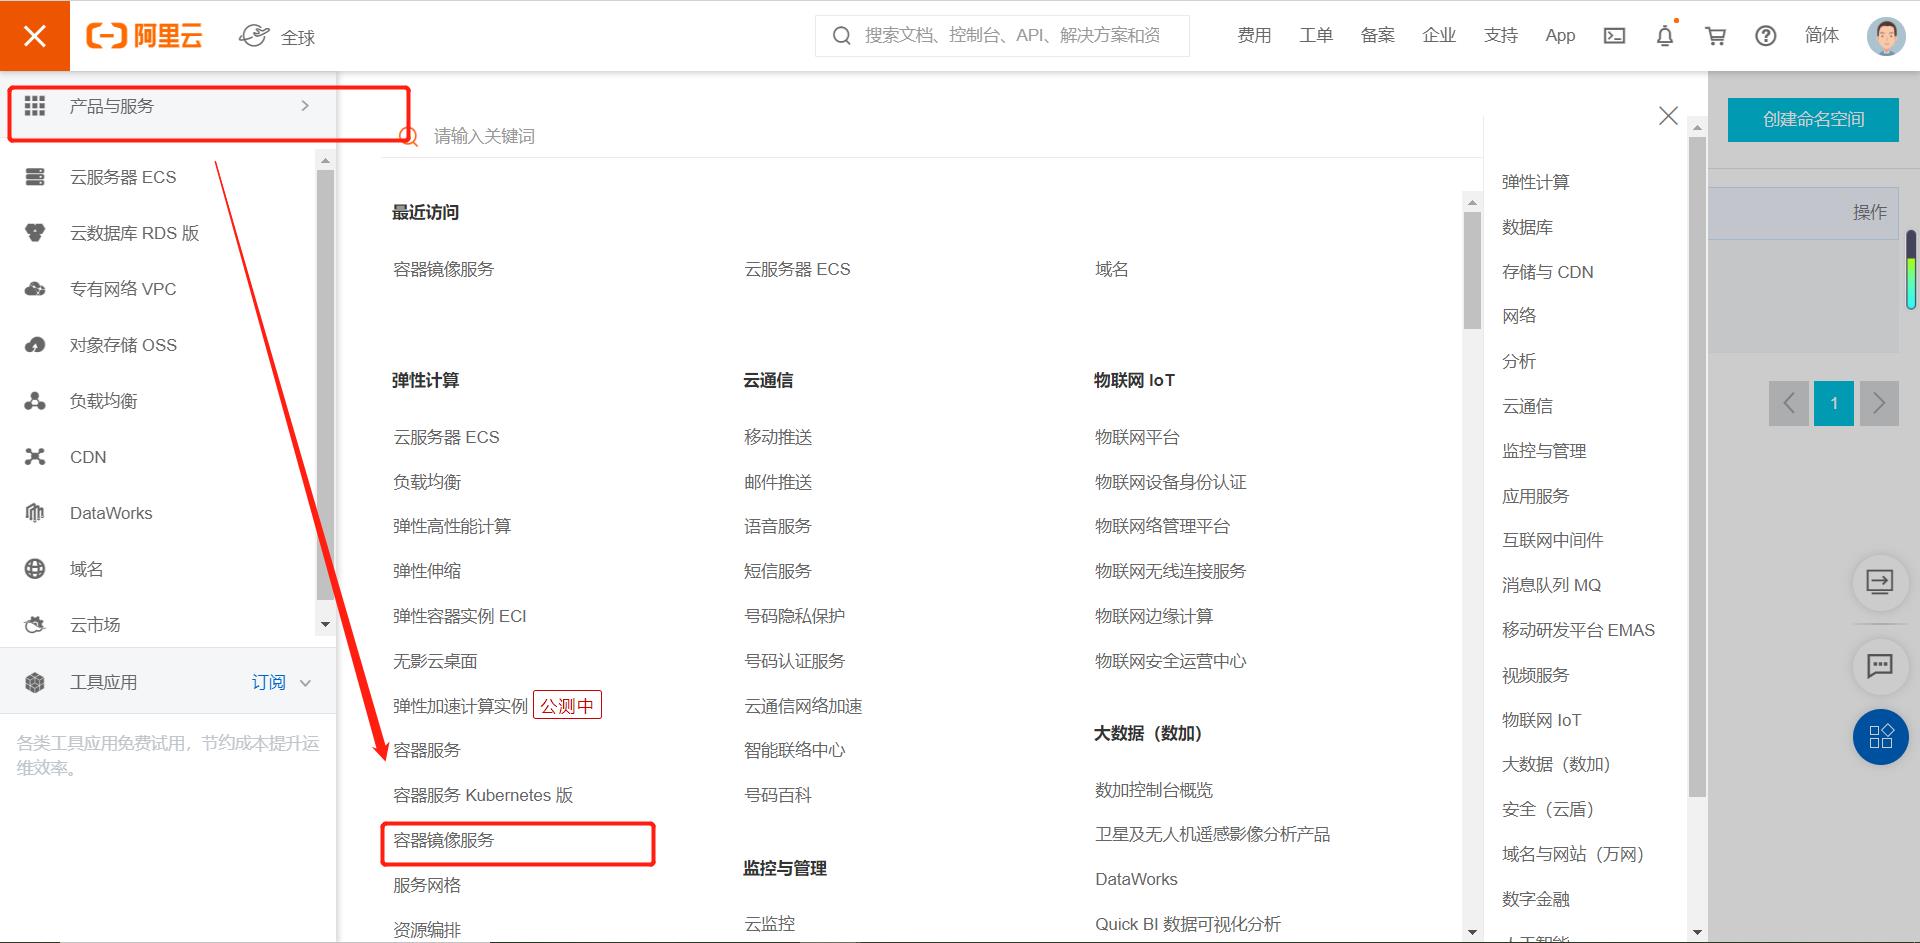This screenshot has height=943, width=1920.
Task: Jump to 存储与 CDN category
Action: tap(1547, 272)
